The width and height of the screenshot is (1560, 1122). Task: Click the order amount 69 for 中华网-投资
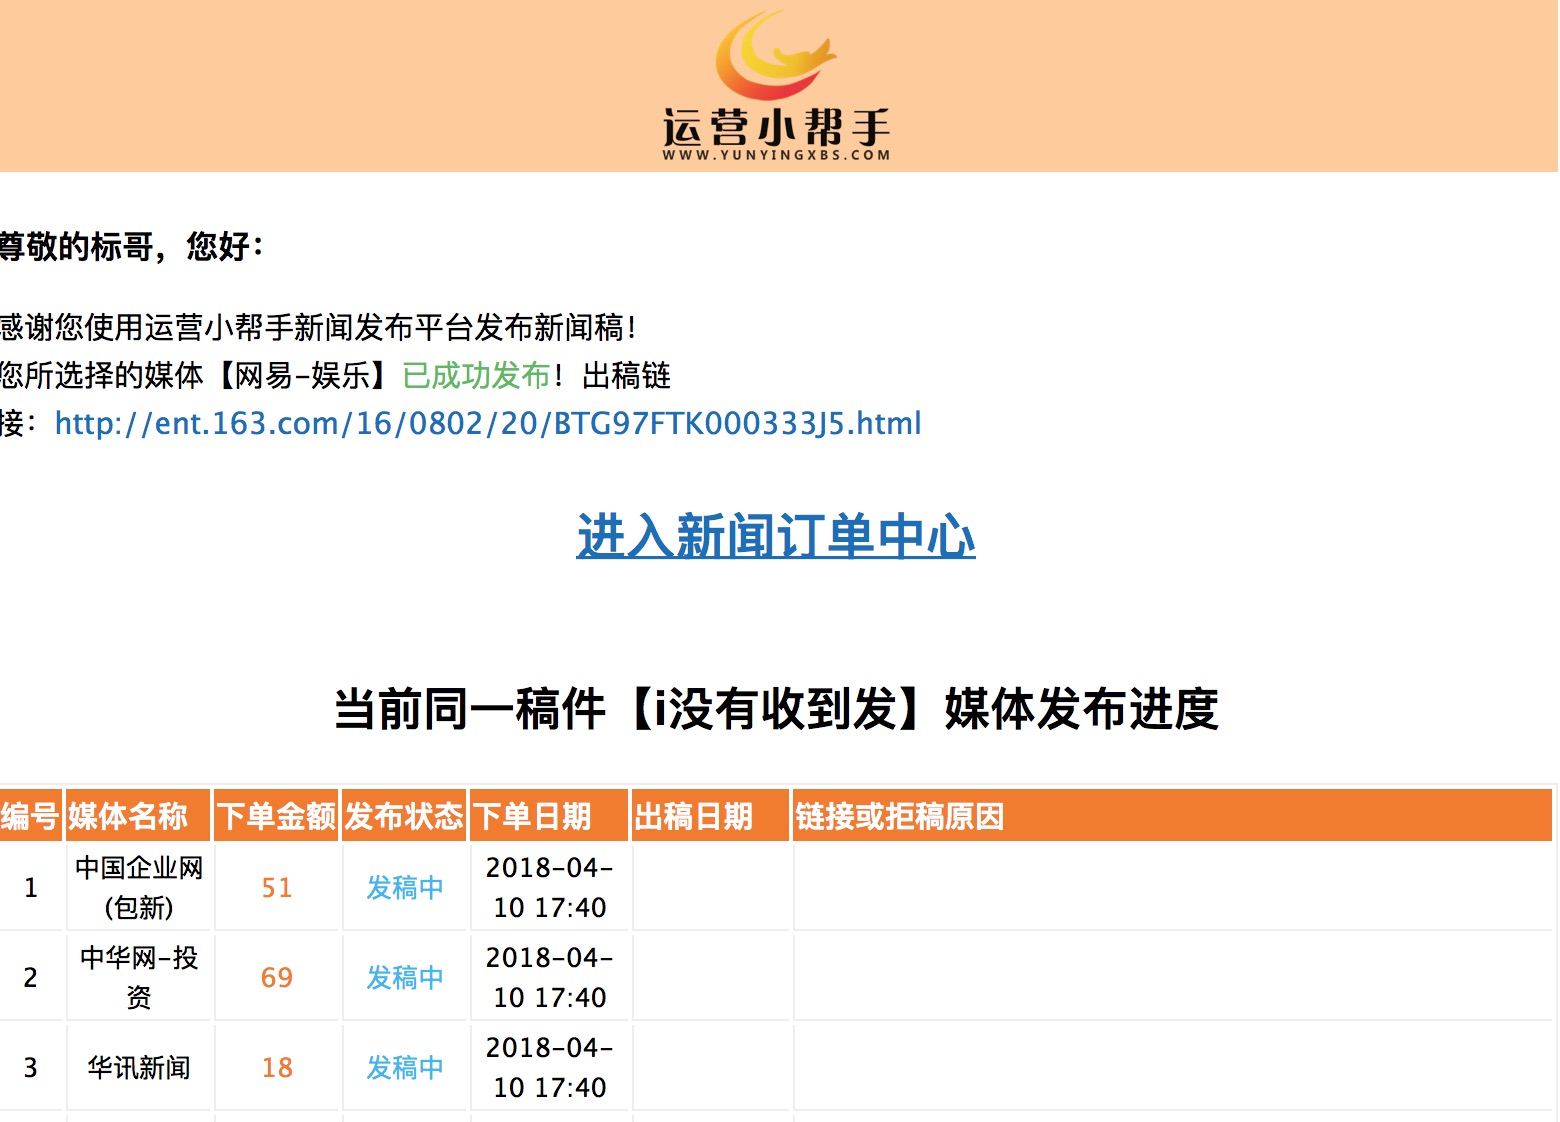coord(277,977)
